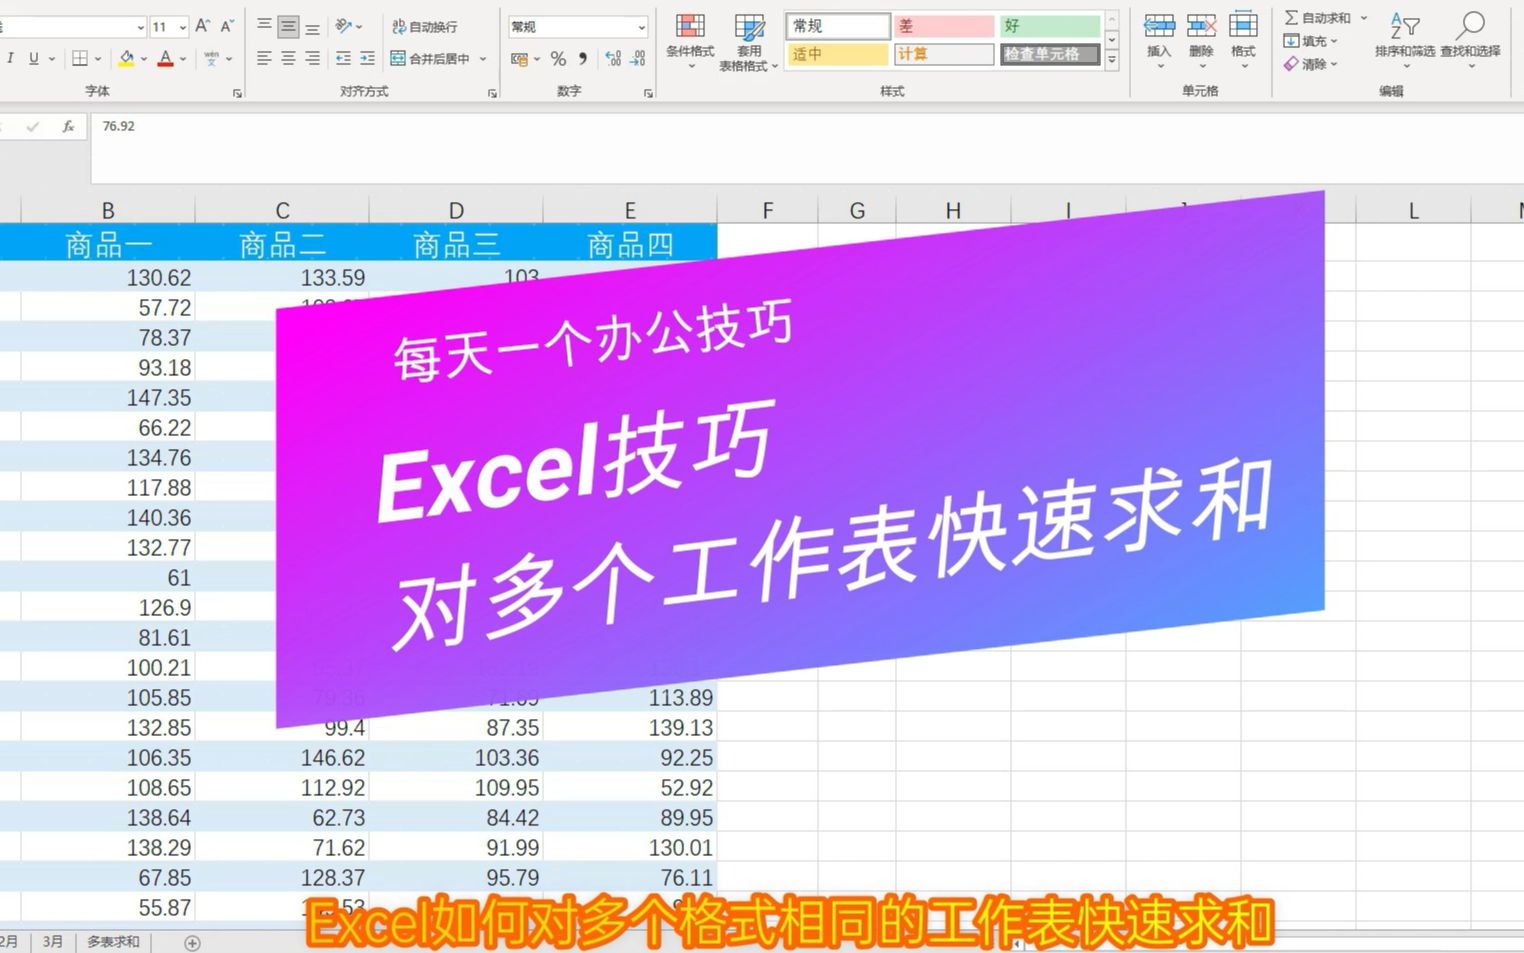Open the 插入 insert cells menu

1159,41
